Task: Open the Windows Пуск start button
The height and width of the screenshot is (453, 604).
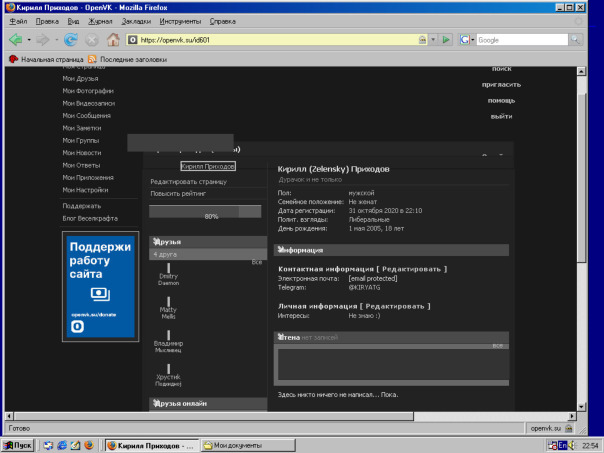Action: point(20,444)
